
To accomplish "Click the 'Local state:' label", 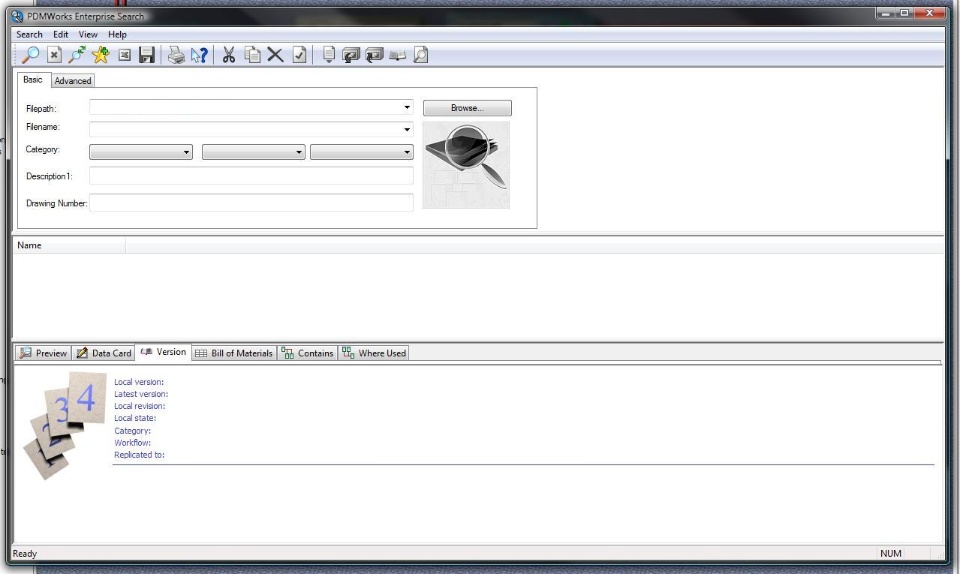I will click(x=135, y=418).
